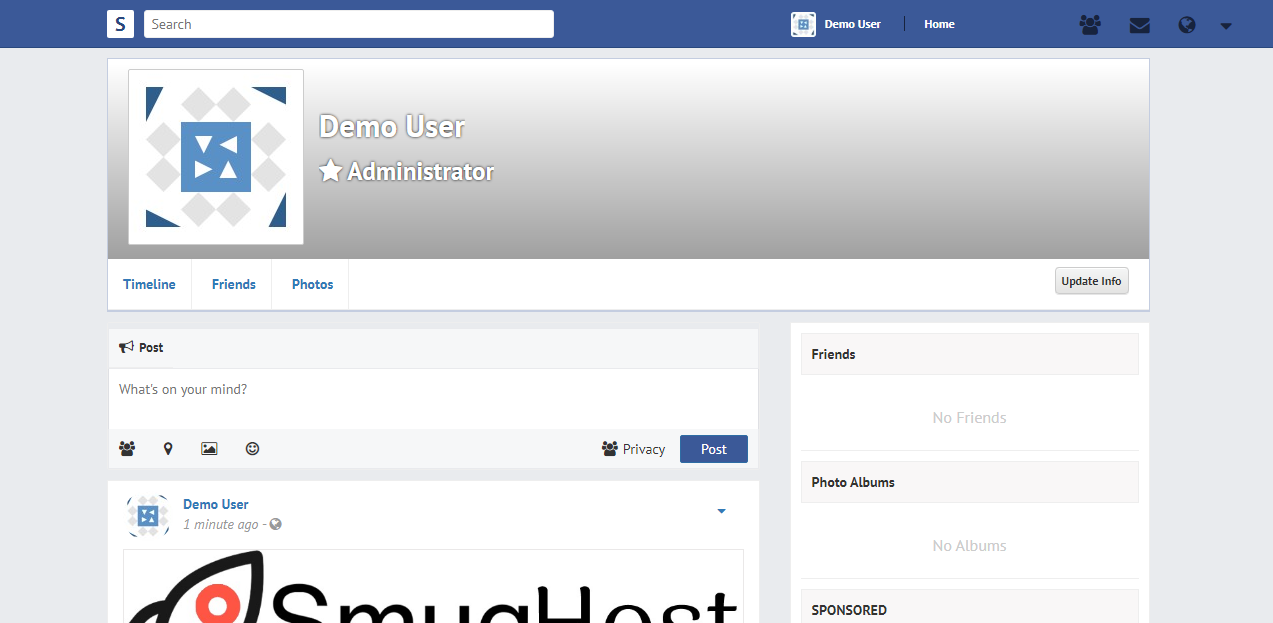
Task: Go to Home in the navbar
Action: coord(939,24)
